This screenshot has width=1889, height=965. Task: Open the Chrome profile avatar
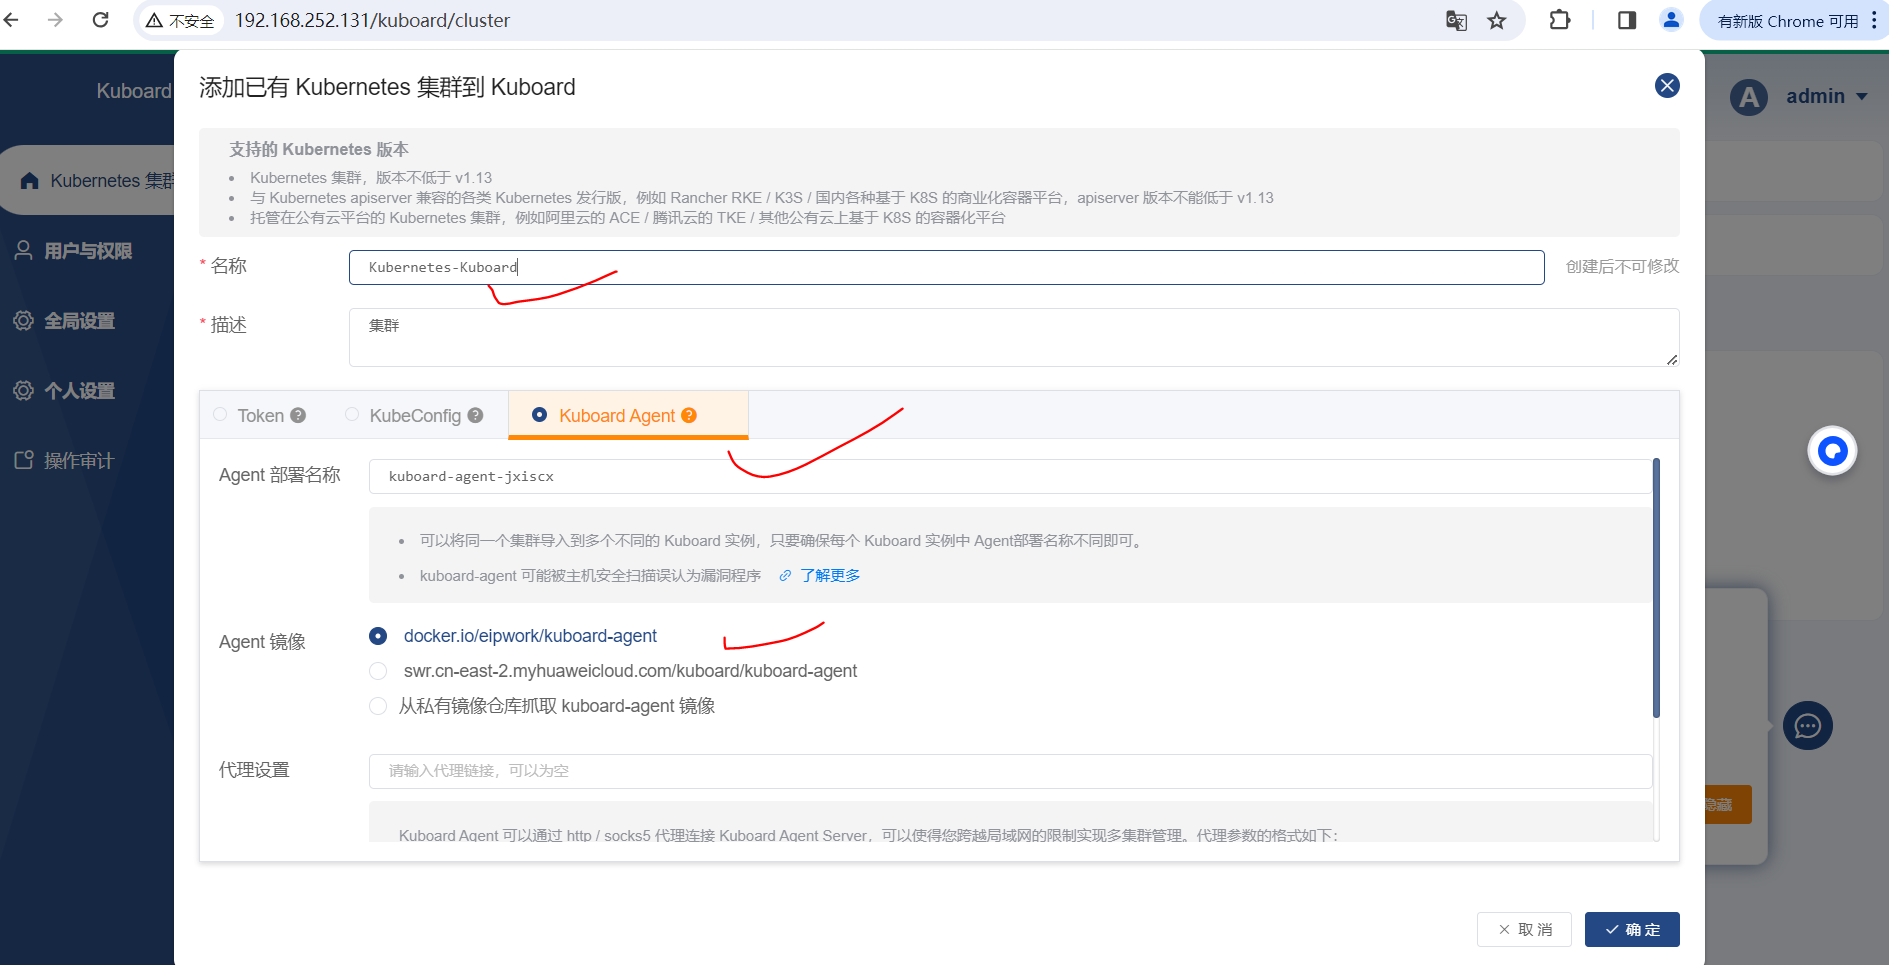(x=1670, y=20)
